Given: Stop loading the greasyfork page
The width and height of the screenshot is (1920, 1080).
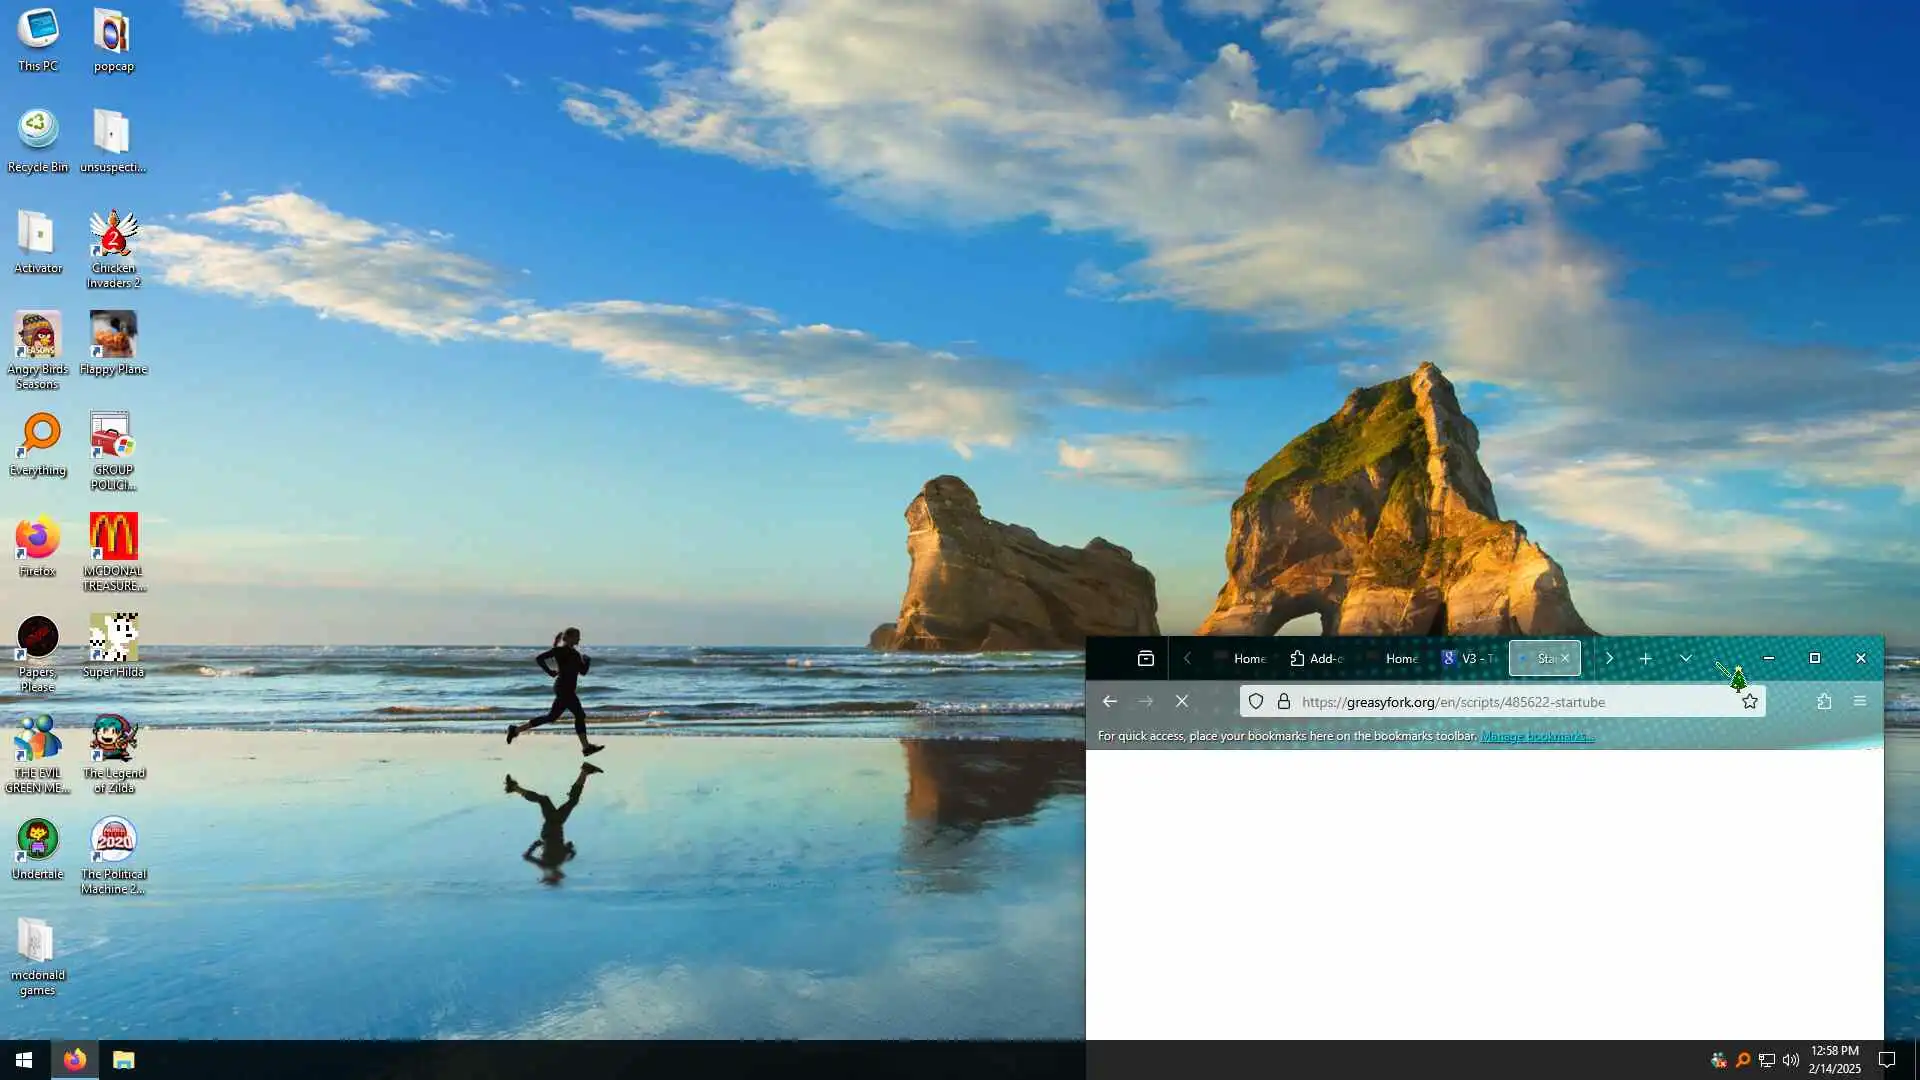Looking at the screenshot, I should [x=1182, y=702].
